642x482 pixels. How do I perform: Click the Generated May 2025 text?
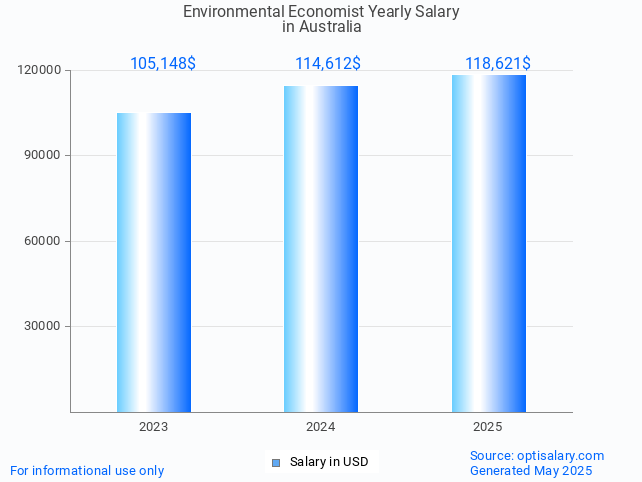pos(531,471)
